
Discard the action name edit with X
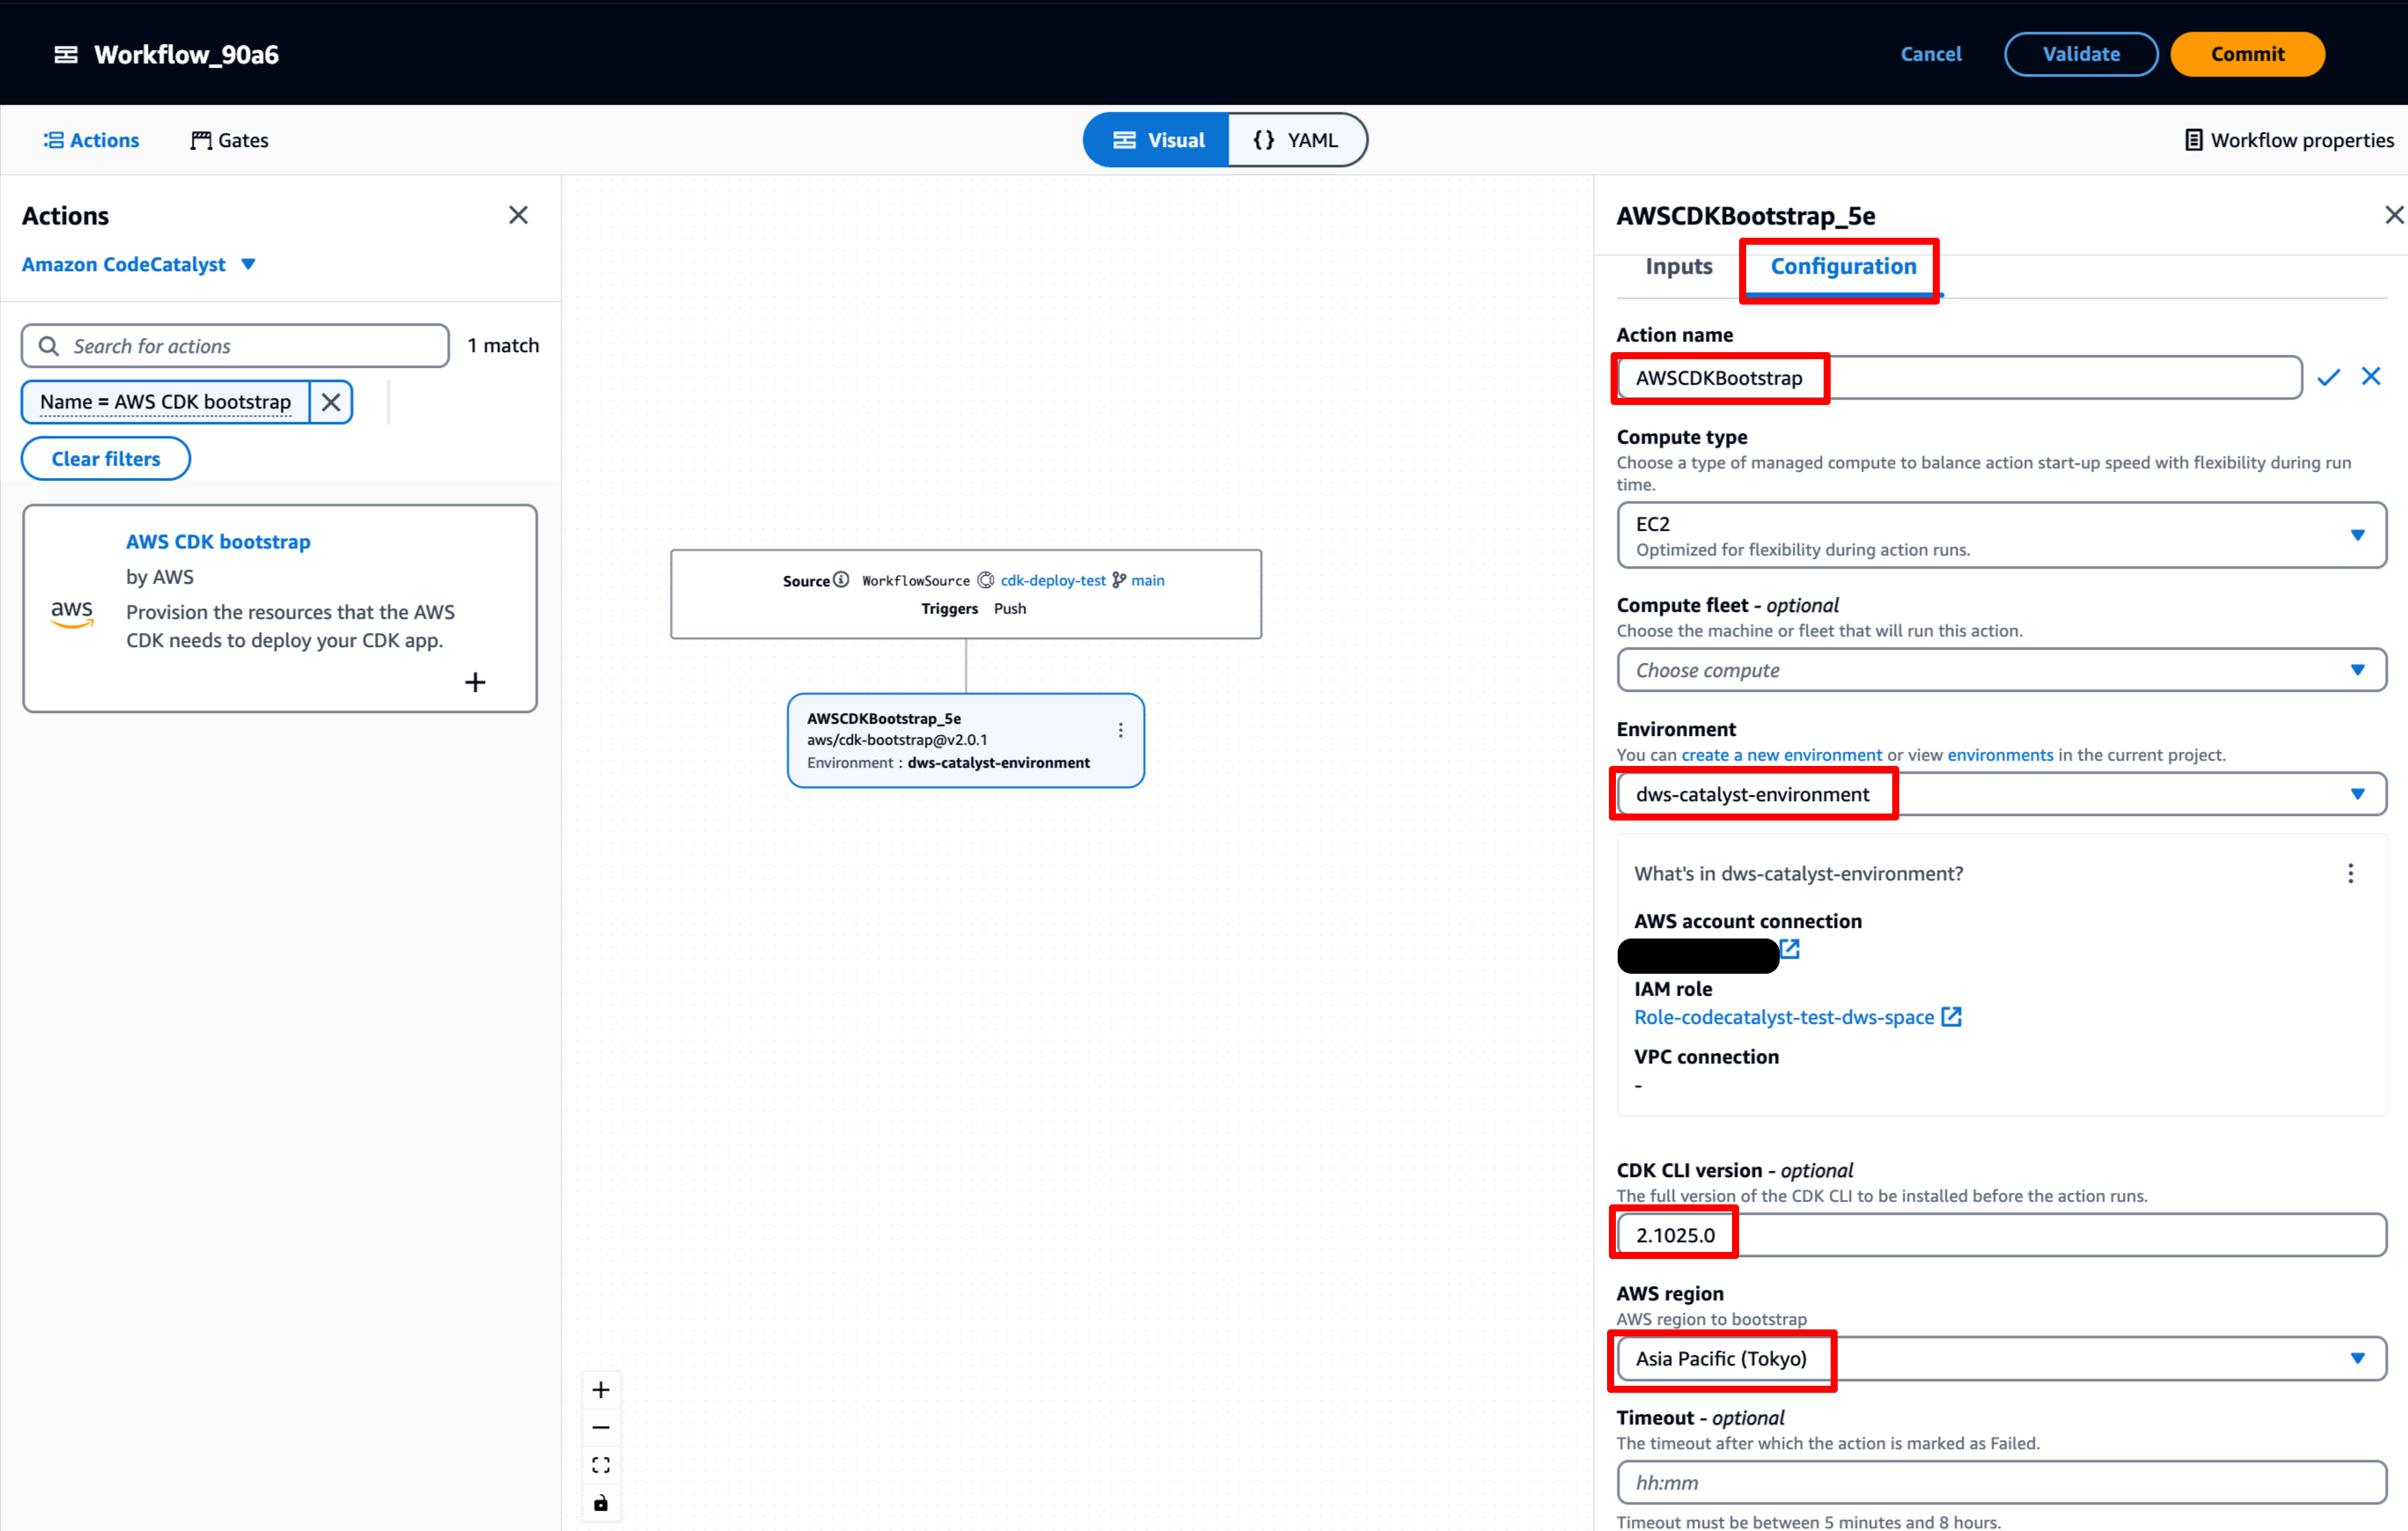[2371, 376]
